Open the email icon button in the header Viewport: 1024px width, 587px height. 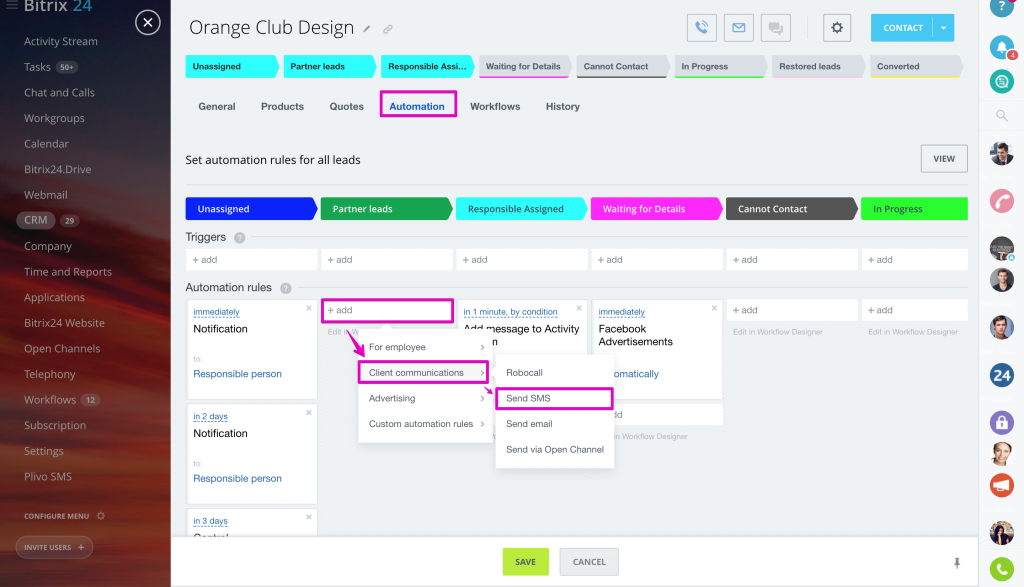click(x=739, y=28)
